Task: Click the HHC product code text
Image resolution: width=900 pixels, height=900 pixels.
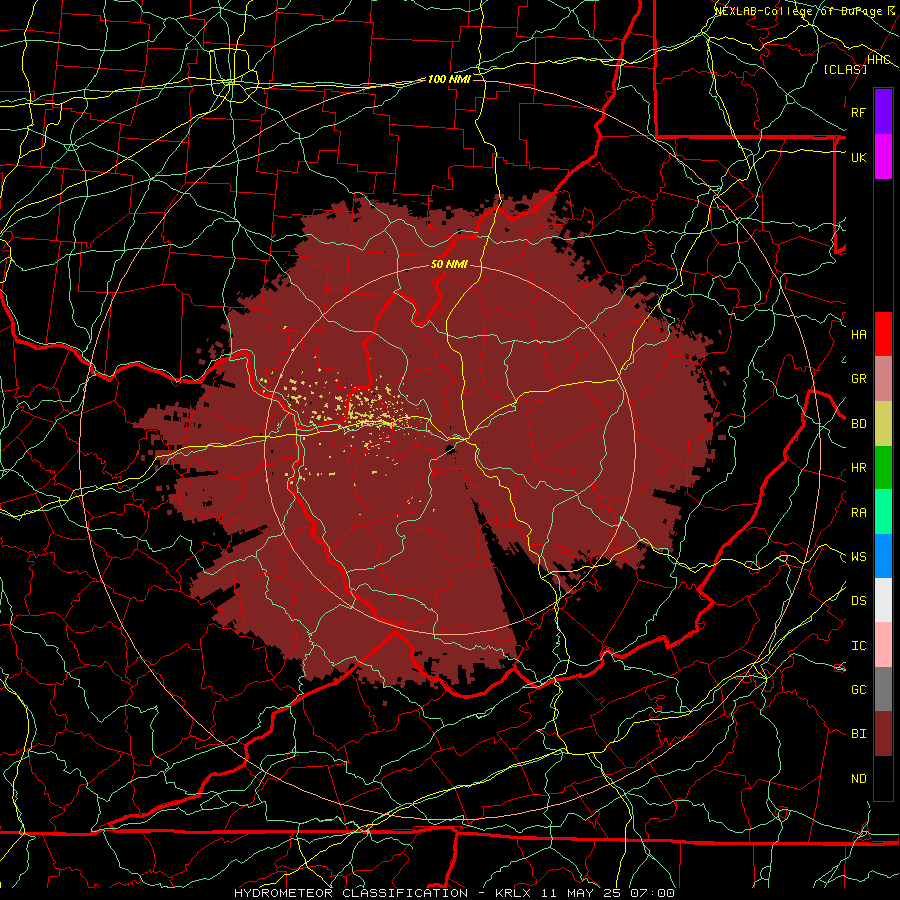Action: point(879,60)
